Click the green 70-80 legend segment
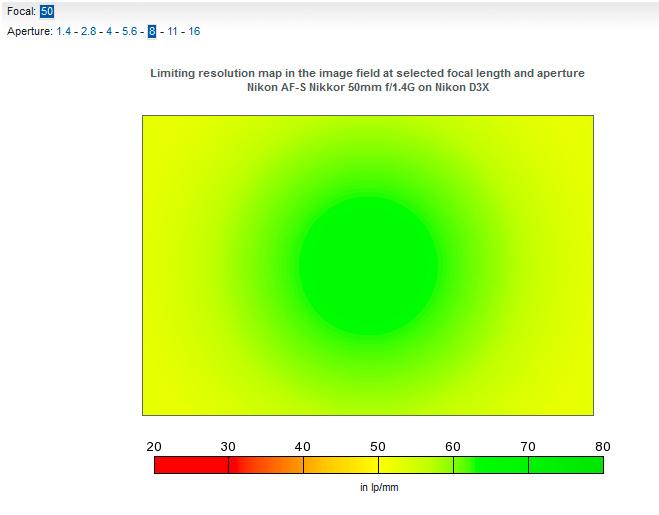The image size is (659, 515). (566, 465)
